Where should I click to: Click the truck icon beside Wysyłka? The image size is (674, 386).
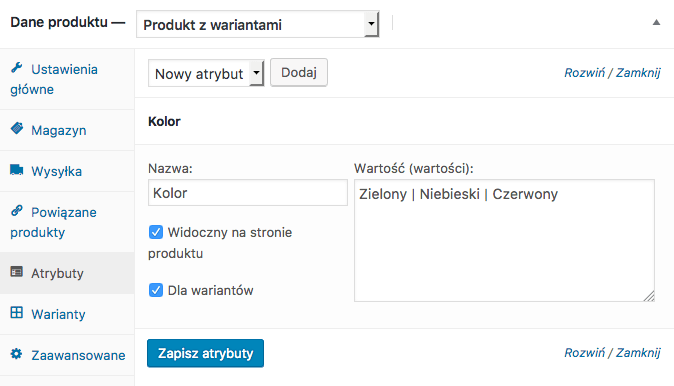pos(17,170)
